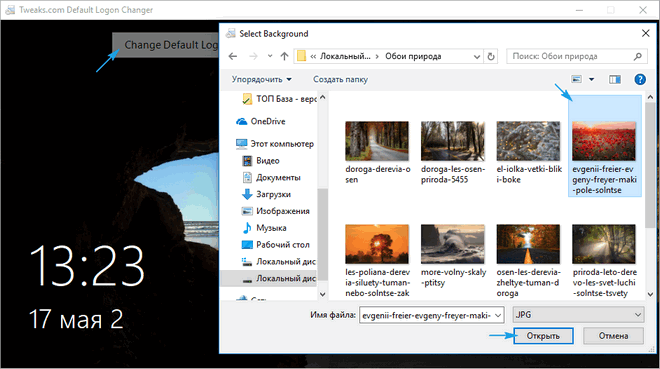The image size is (660, 369).
Task: Go up one folder level
Action: click(285, 56)
